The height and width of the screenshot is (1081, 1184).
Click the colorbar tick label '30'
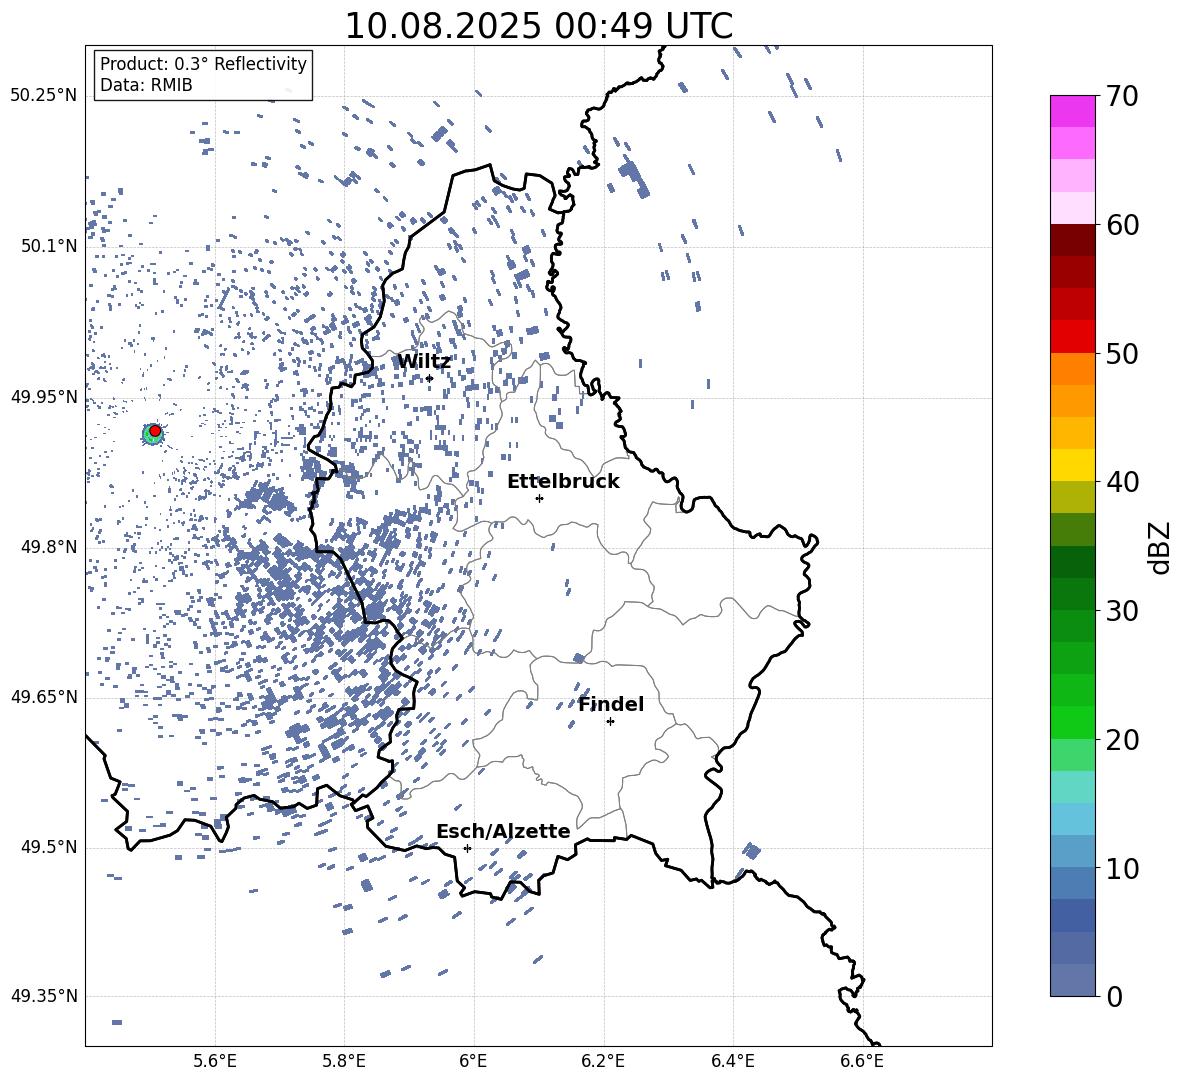point(1122,611)
